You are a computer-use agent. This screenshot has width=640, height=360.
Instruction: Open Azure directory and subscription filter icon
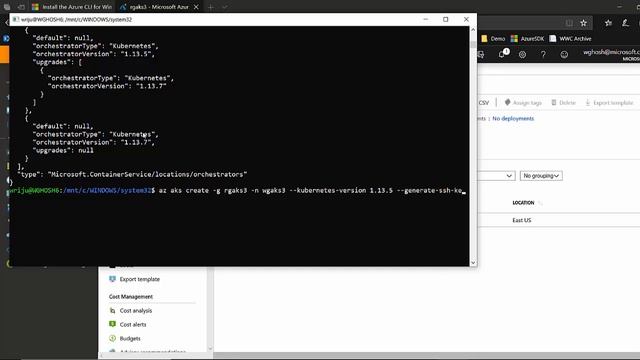[x=481, y=54]
